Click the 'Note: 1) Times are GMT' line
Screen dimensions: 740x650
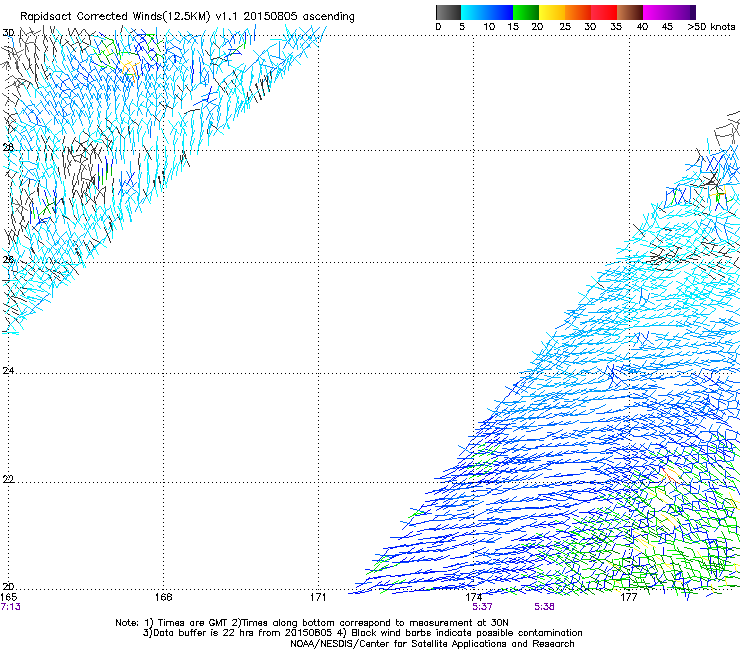tap(312, 623)
